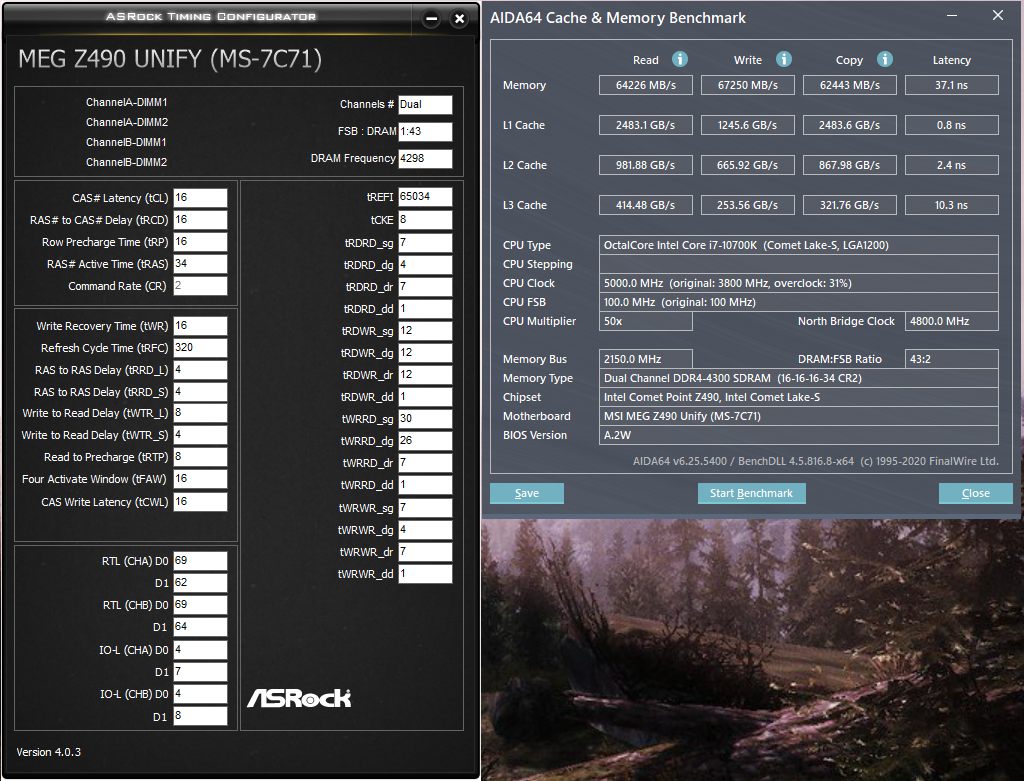Select the Read to Precharge (tRTP) field

pos(200,457)
